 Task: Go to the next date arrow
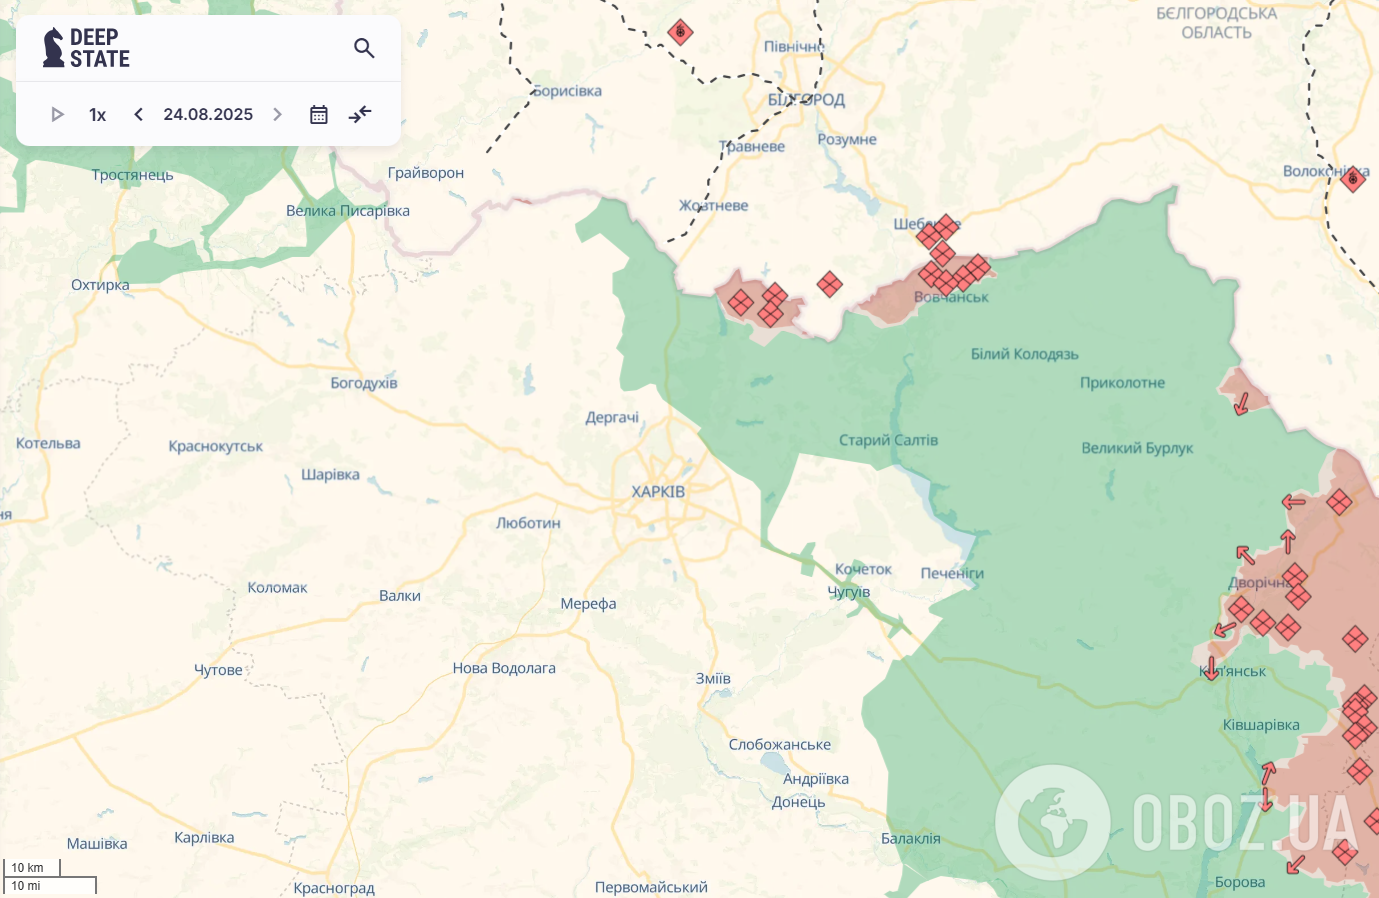click(277, 115)
